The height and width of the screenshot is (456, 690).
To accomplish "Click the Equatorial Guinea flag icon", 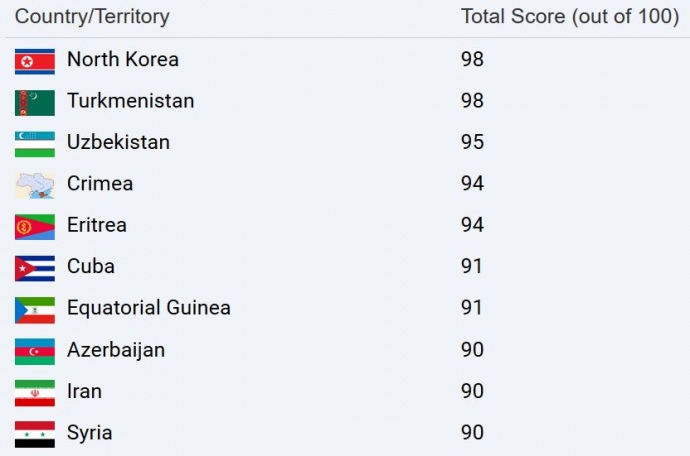I will (35, 310).
